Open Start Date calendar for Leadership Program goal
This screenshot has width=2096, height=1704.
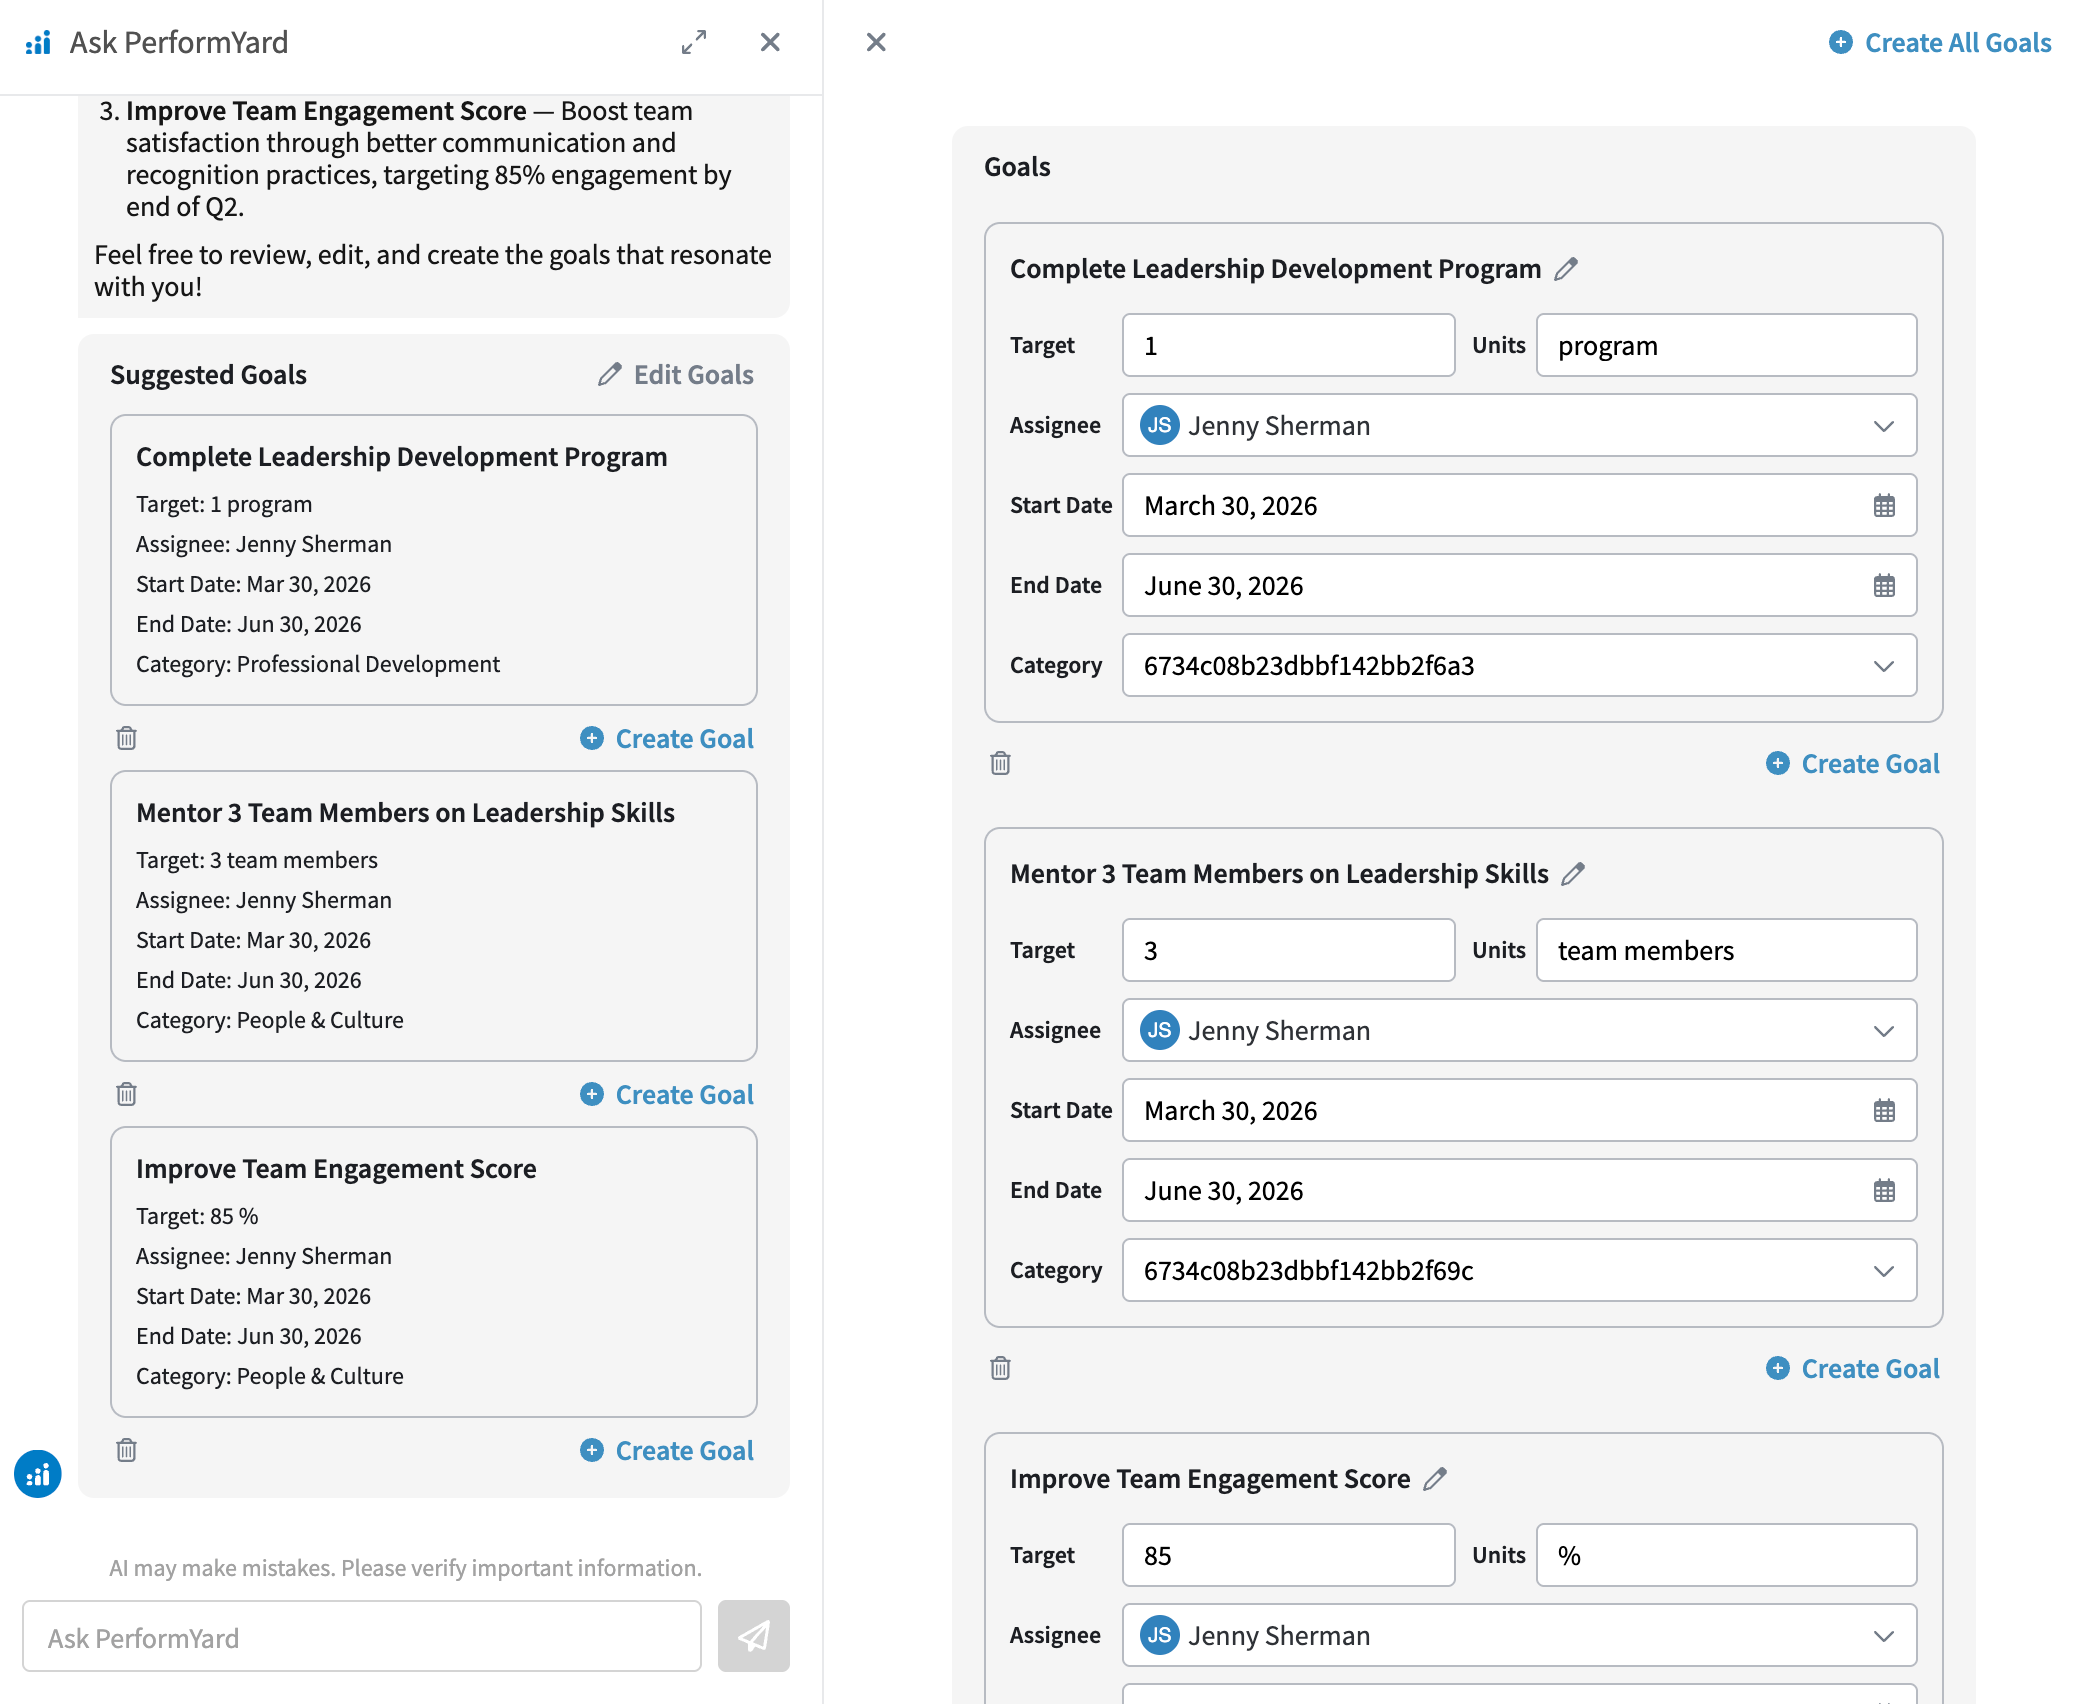click(x=1884, y=506)
